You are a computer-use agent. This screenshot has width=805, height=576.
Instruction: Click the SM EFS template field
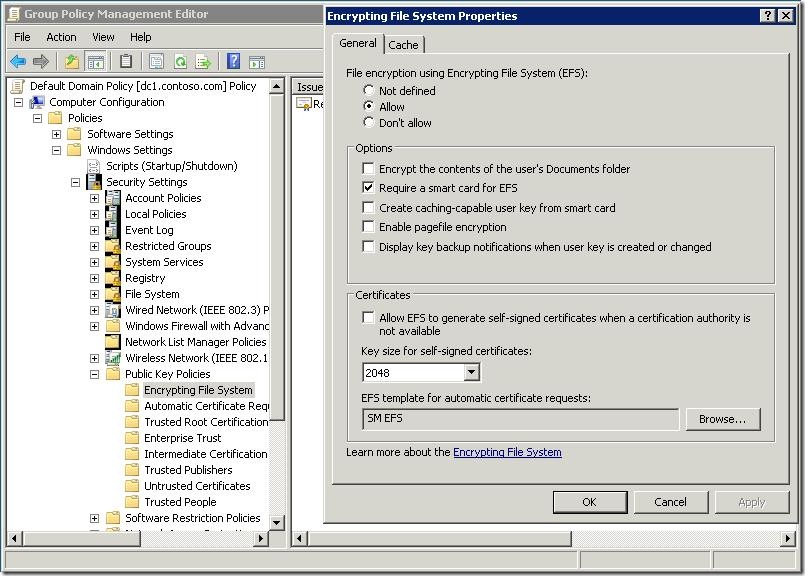(x=520, y=419)
